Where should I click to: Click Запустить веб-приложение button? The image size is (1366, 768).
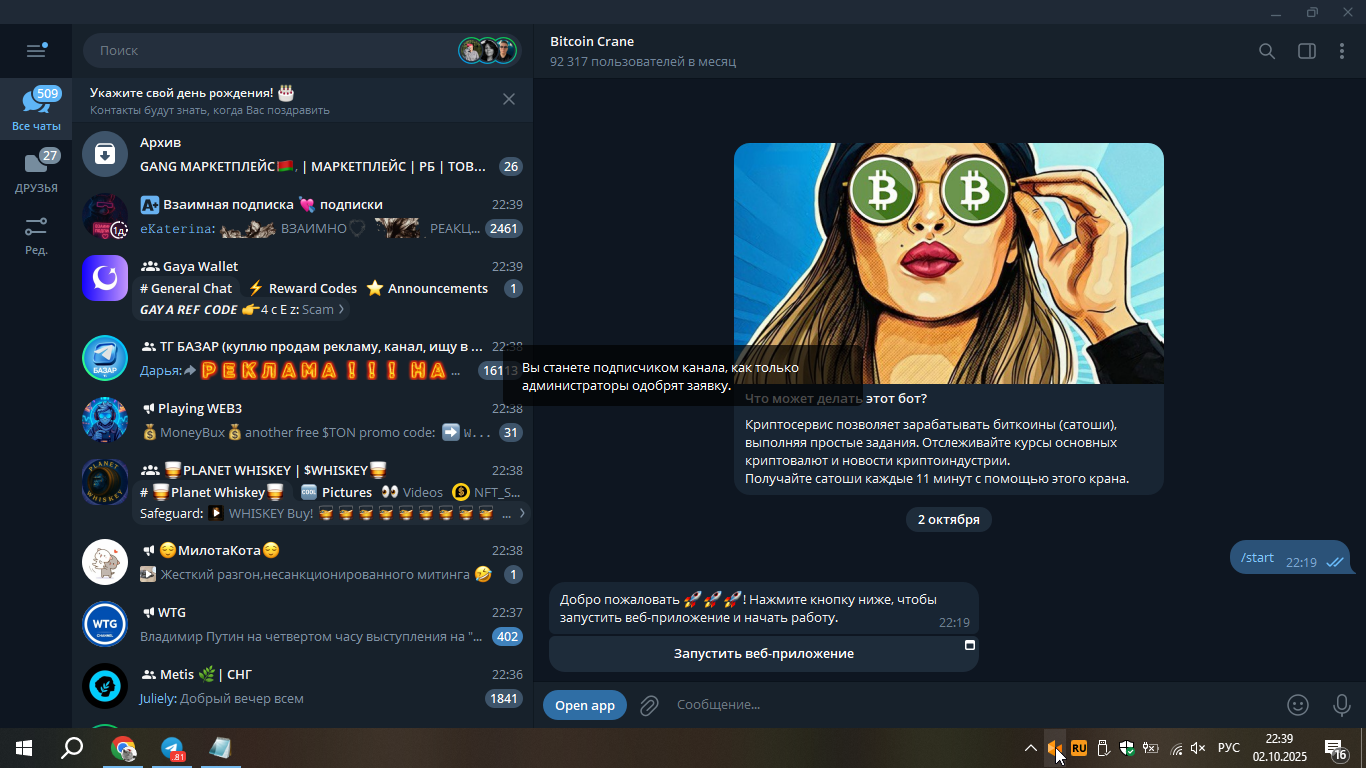(764, 653)
